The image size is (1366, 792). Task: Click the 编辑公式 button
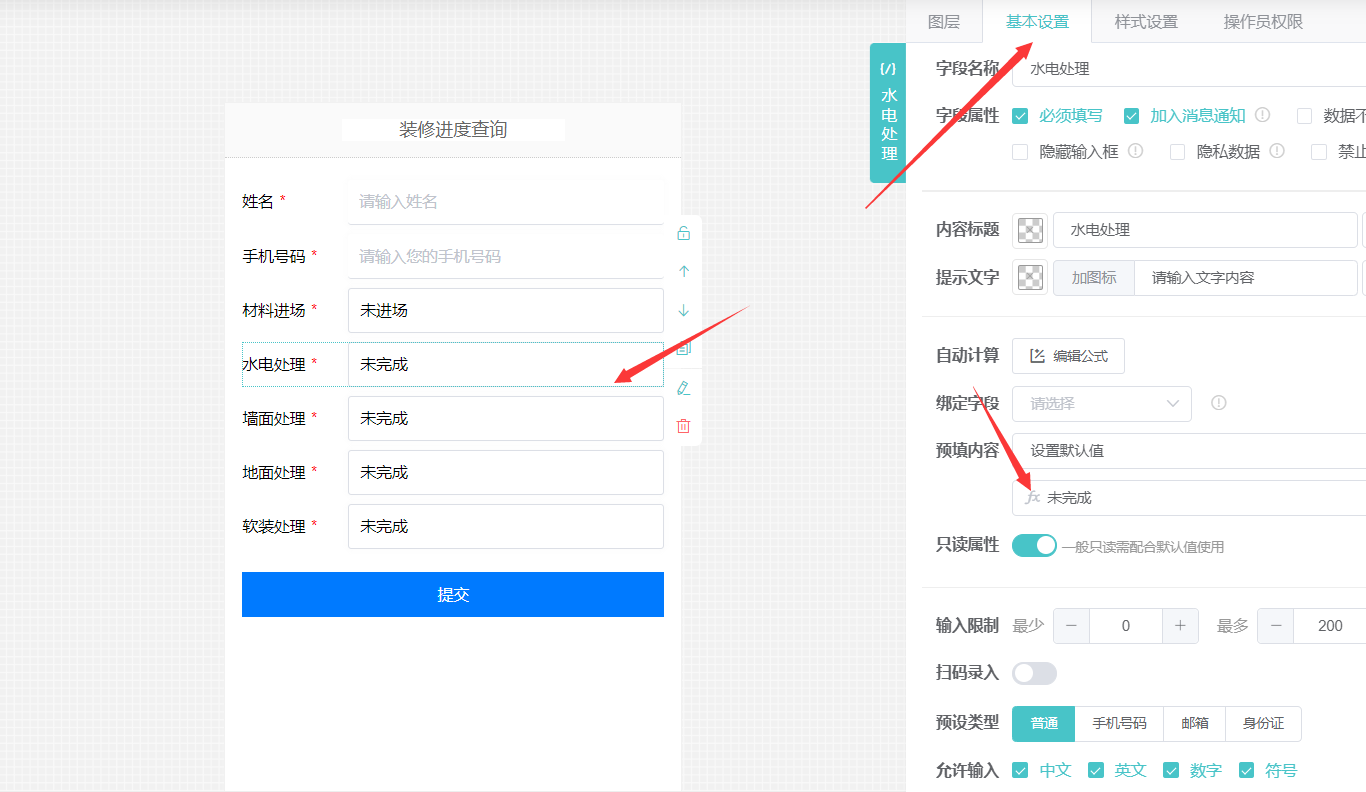coord(1068,356)
